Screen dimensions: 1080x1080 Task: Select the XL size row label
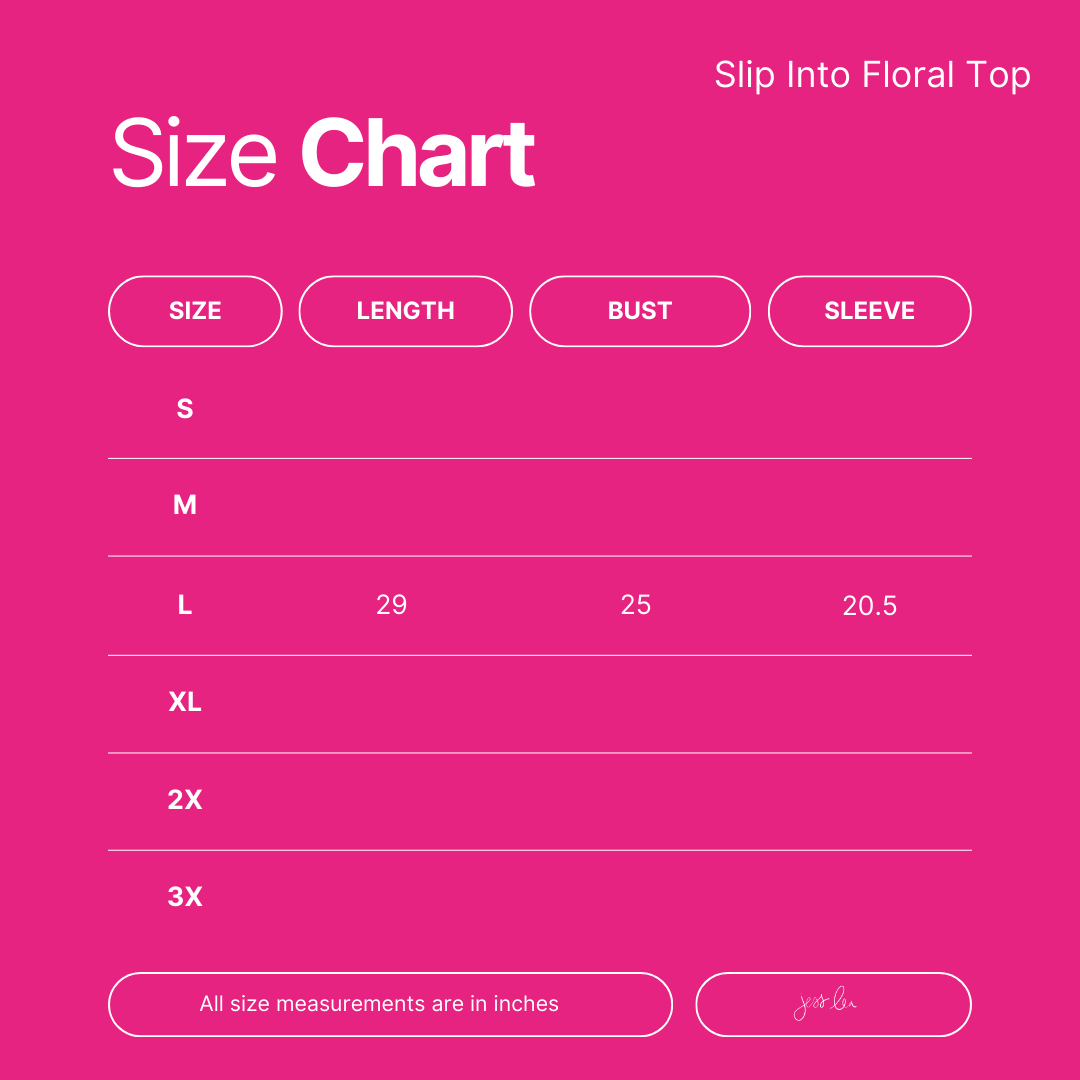pyautogui.click(x=185, y=702)
